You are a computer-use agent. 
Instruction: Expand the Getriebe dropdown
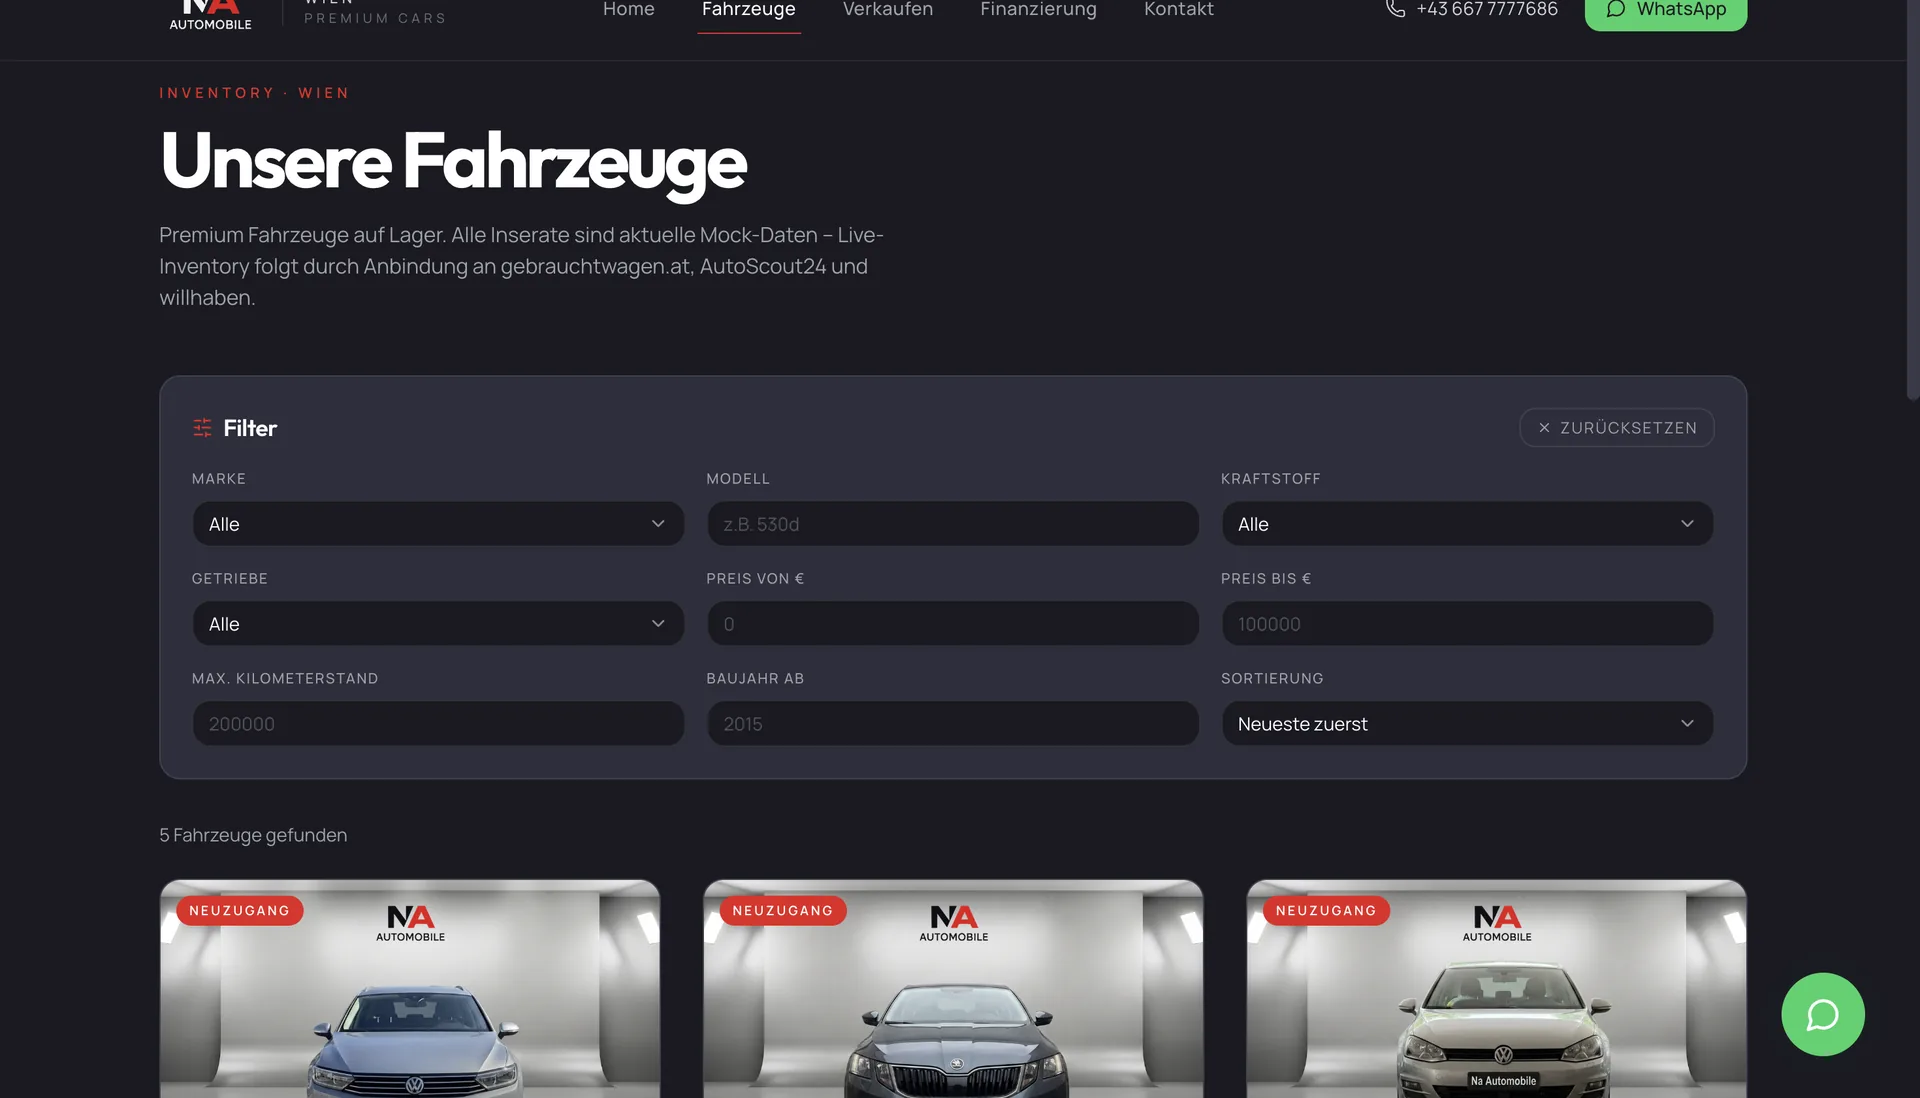click(438, 624)
